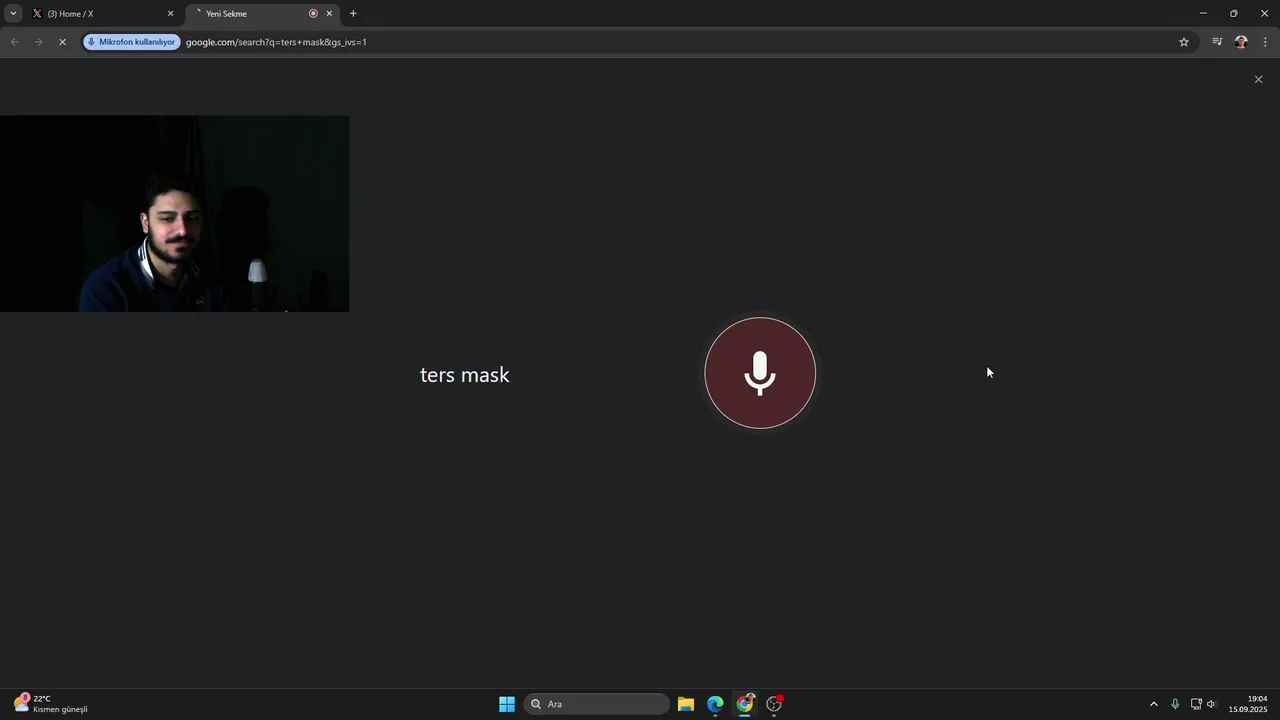The width and height of the screenshot is (1280, 720).
Task: Open the Windows Start menu
Action: [x=507, y=704]
